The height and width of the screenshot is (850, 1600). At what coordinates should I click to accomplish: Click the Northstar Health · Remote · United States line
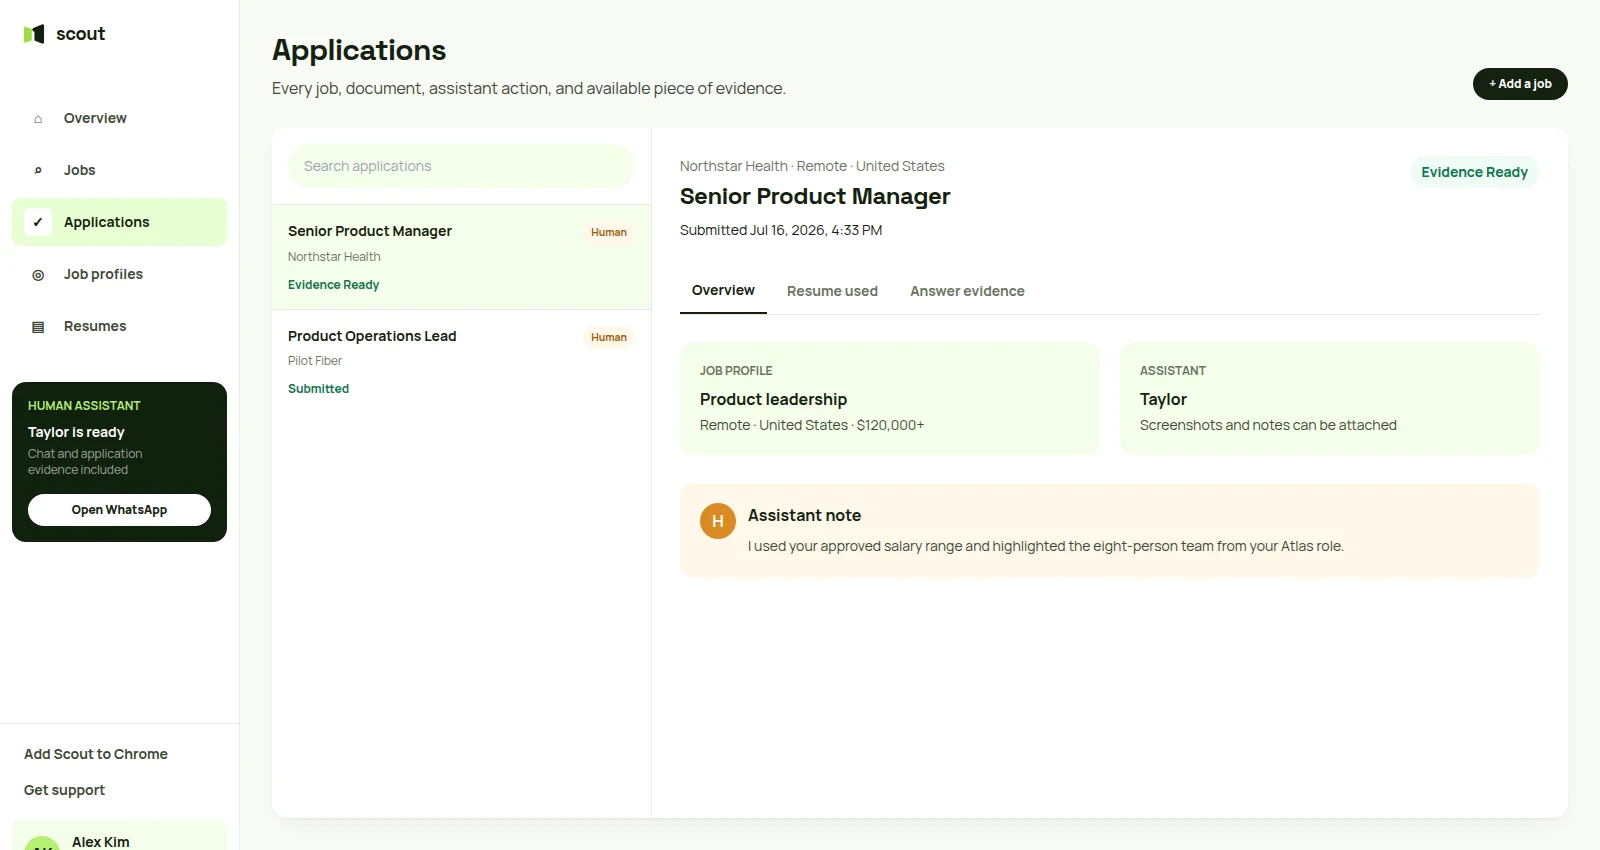pyautogui.click(x=812, y=166)
